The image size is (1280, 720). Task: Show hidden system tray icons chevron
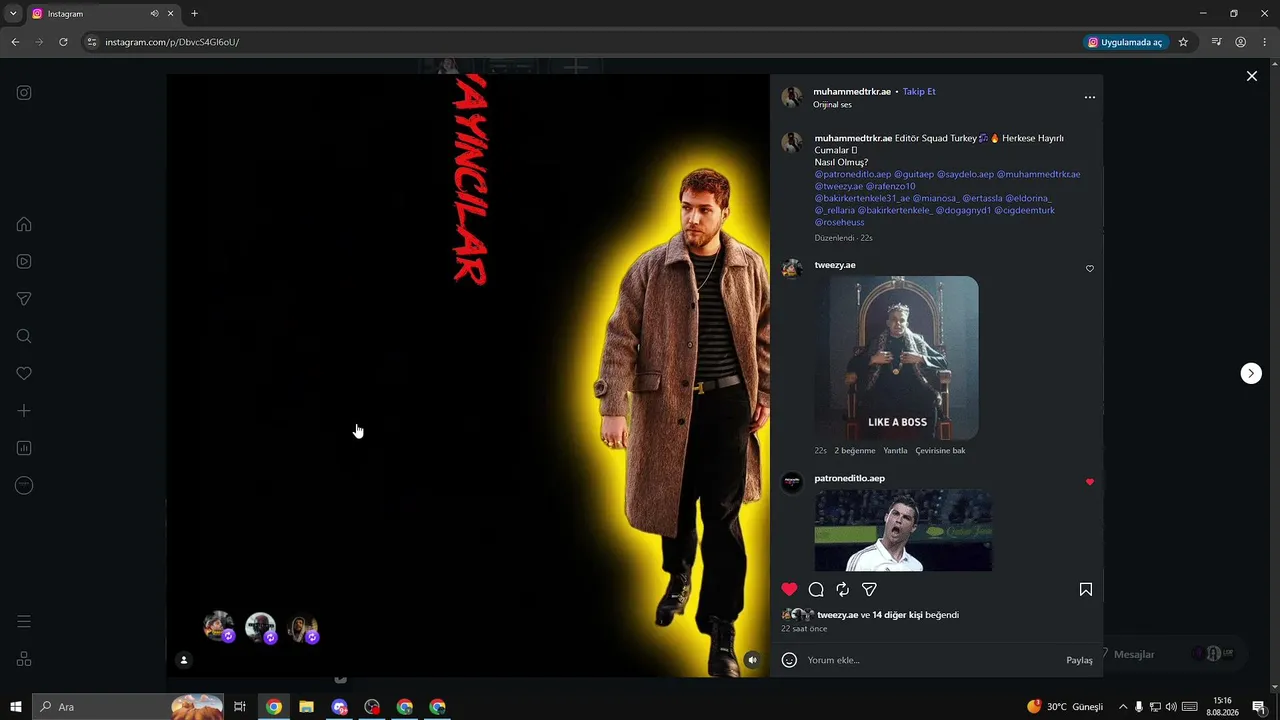1123,707
